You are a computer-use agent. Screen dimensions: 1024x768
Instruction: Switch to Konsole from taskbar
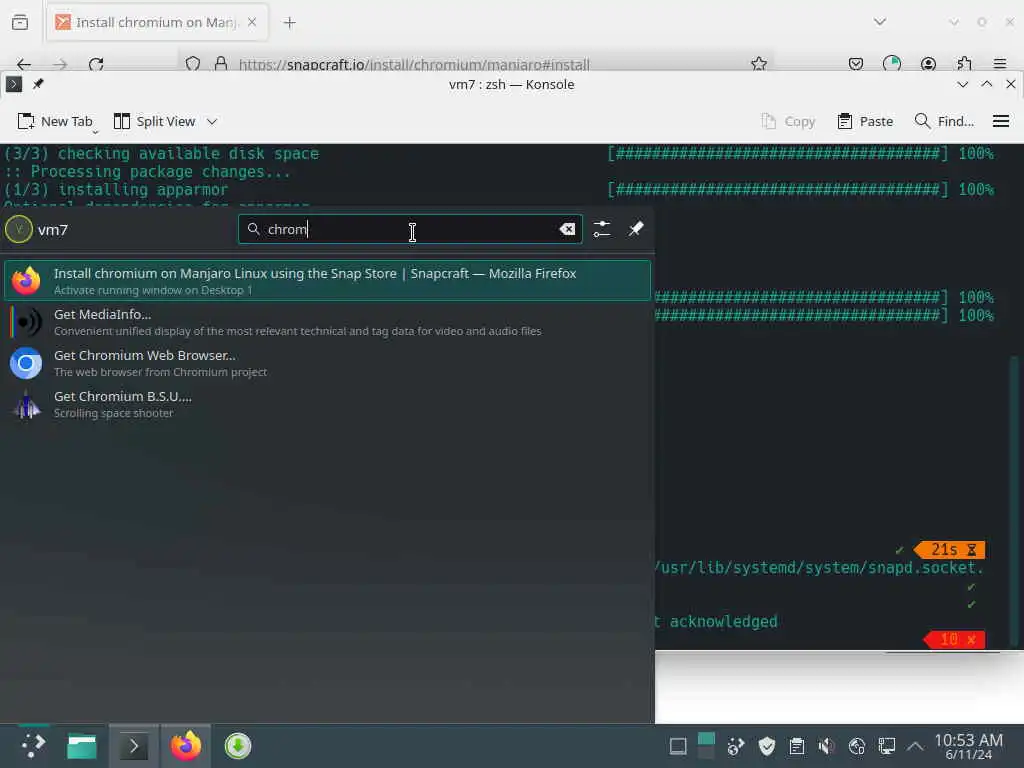(x=134, y=746)
